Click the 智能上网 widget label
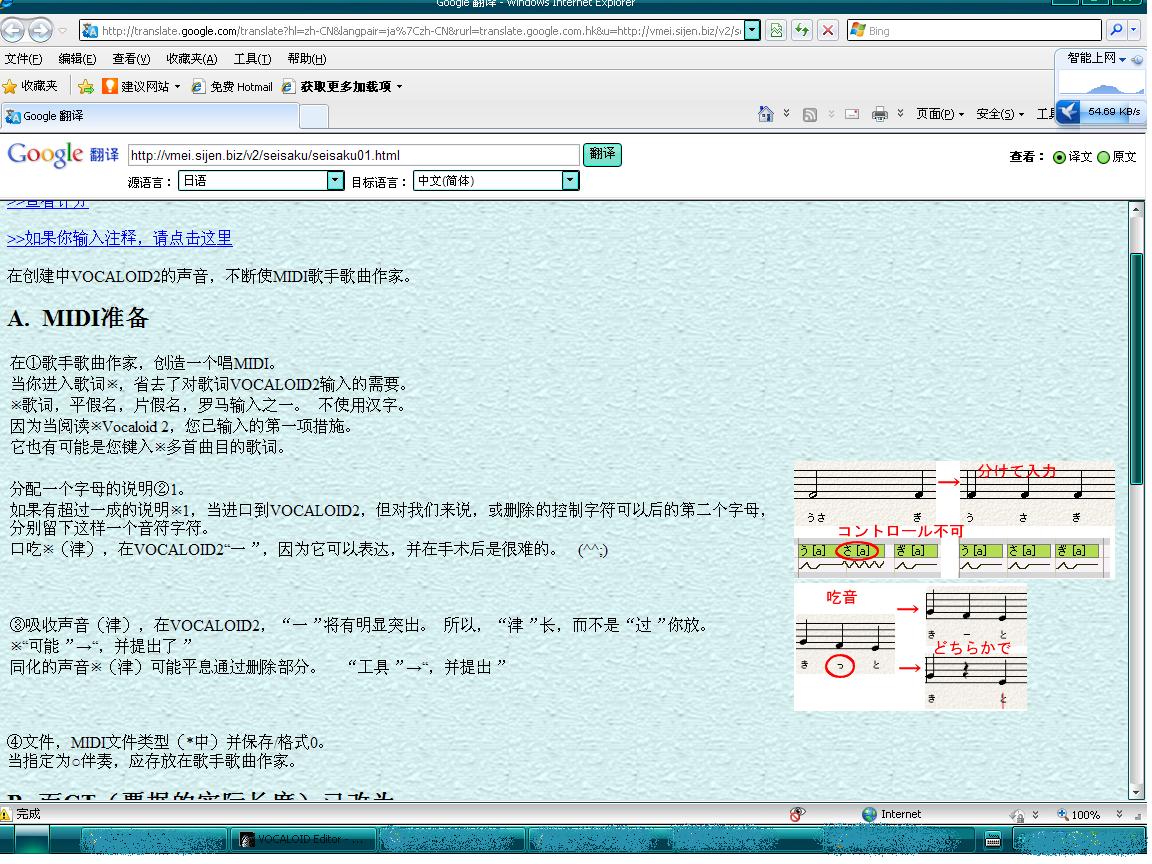Screen dimensions: 1152x864 1092,58
